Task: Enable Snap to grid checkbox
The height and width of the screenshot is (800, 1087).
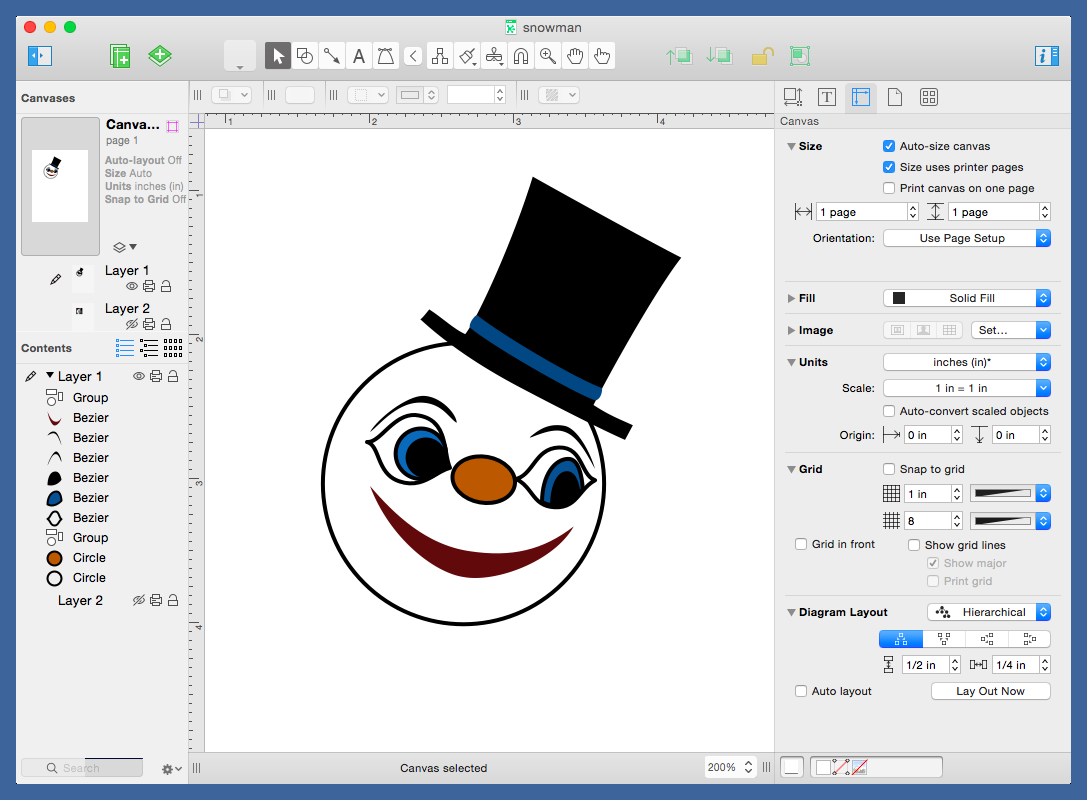Action: point(889,469)
